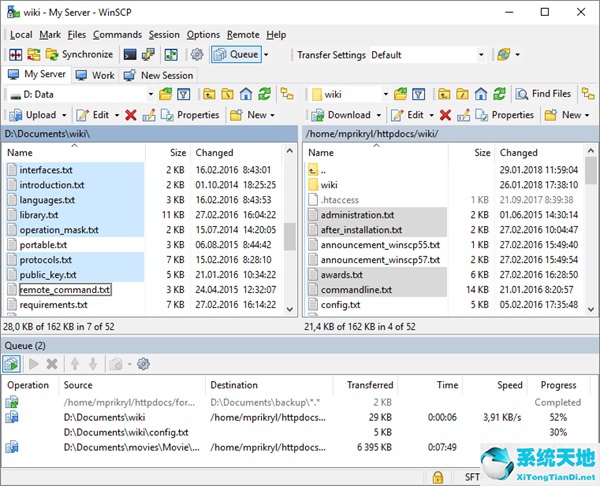600x486 pixels.
Task: Go to remote parent directory icon
Action: (444, 94)
